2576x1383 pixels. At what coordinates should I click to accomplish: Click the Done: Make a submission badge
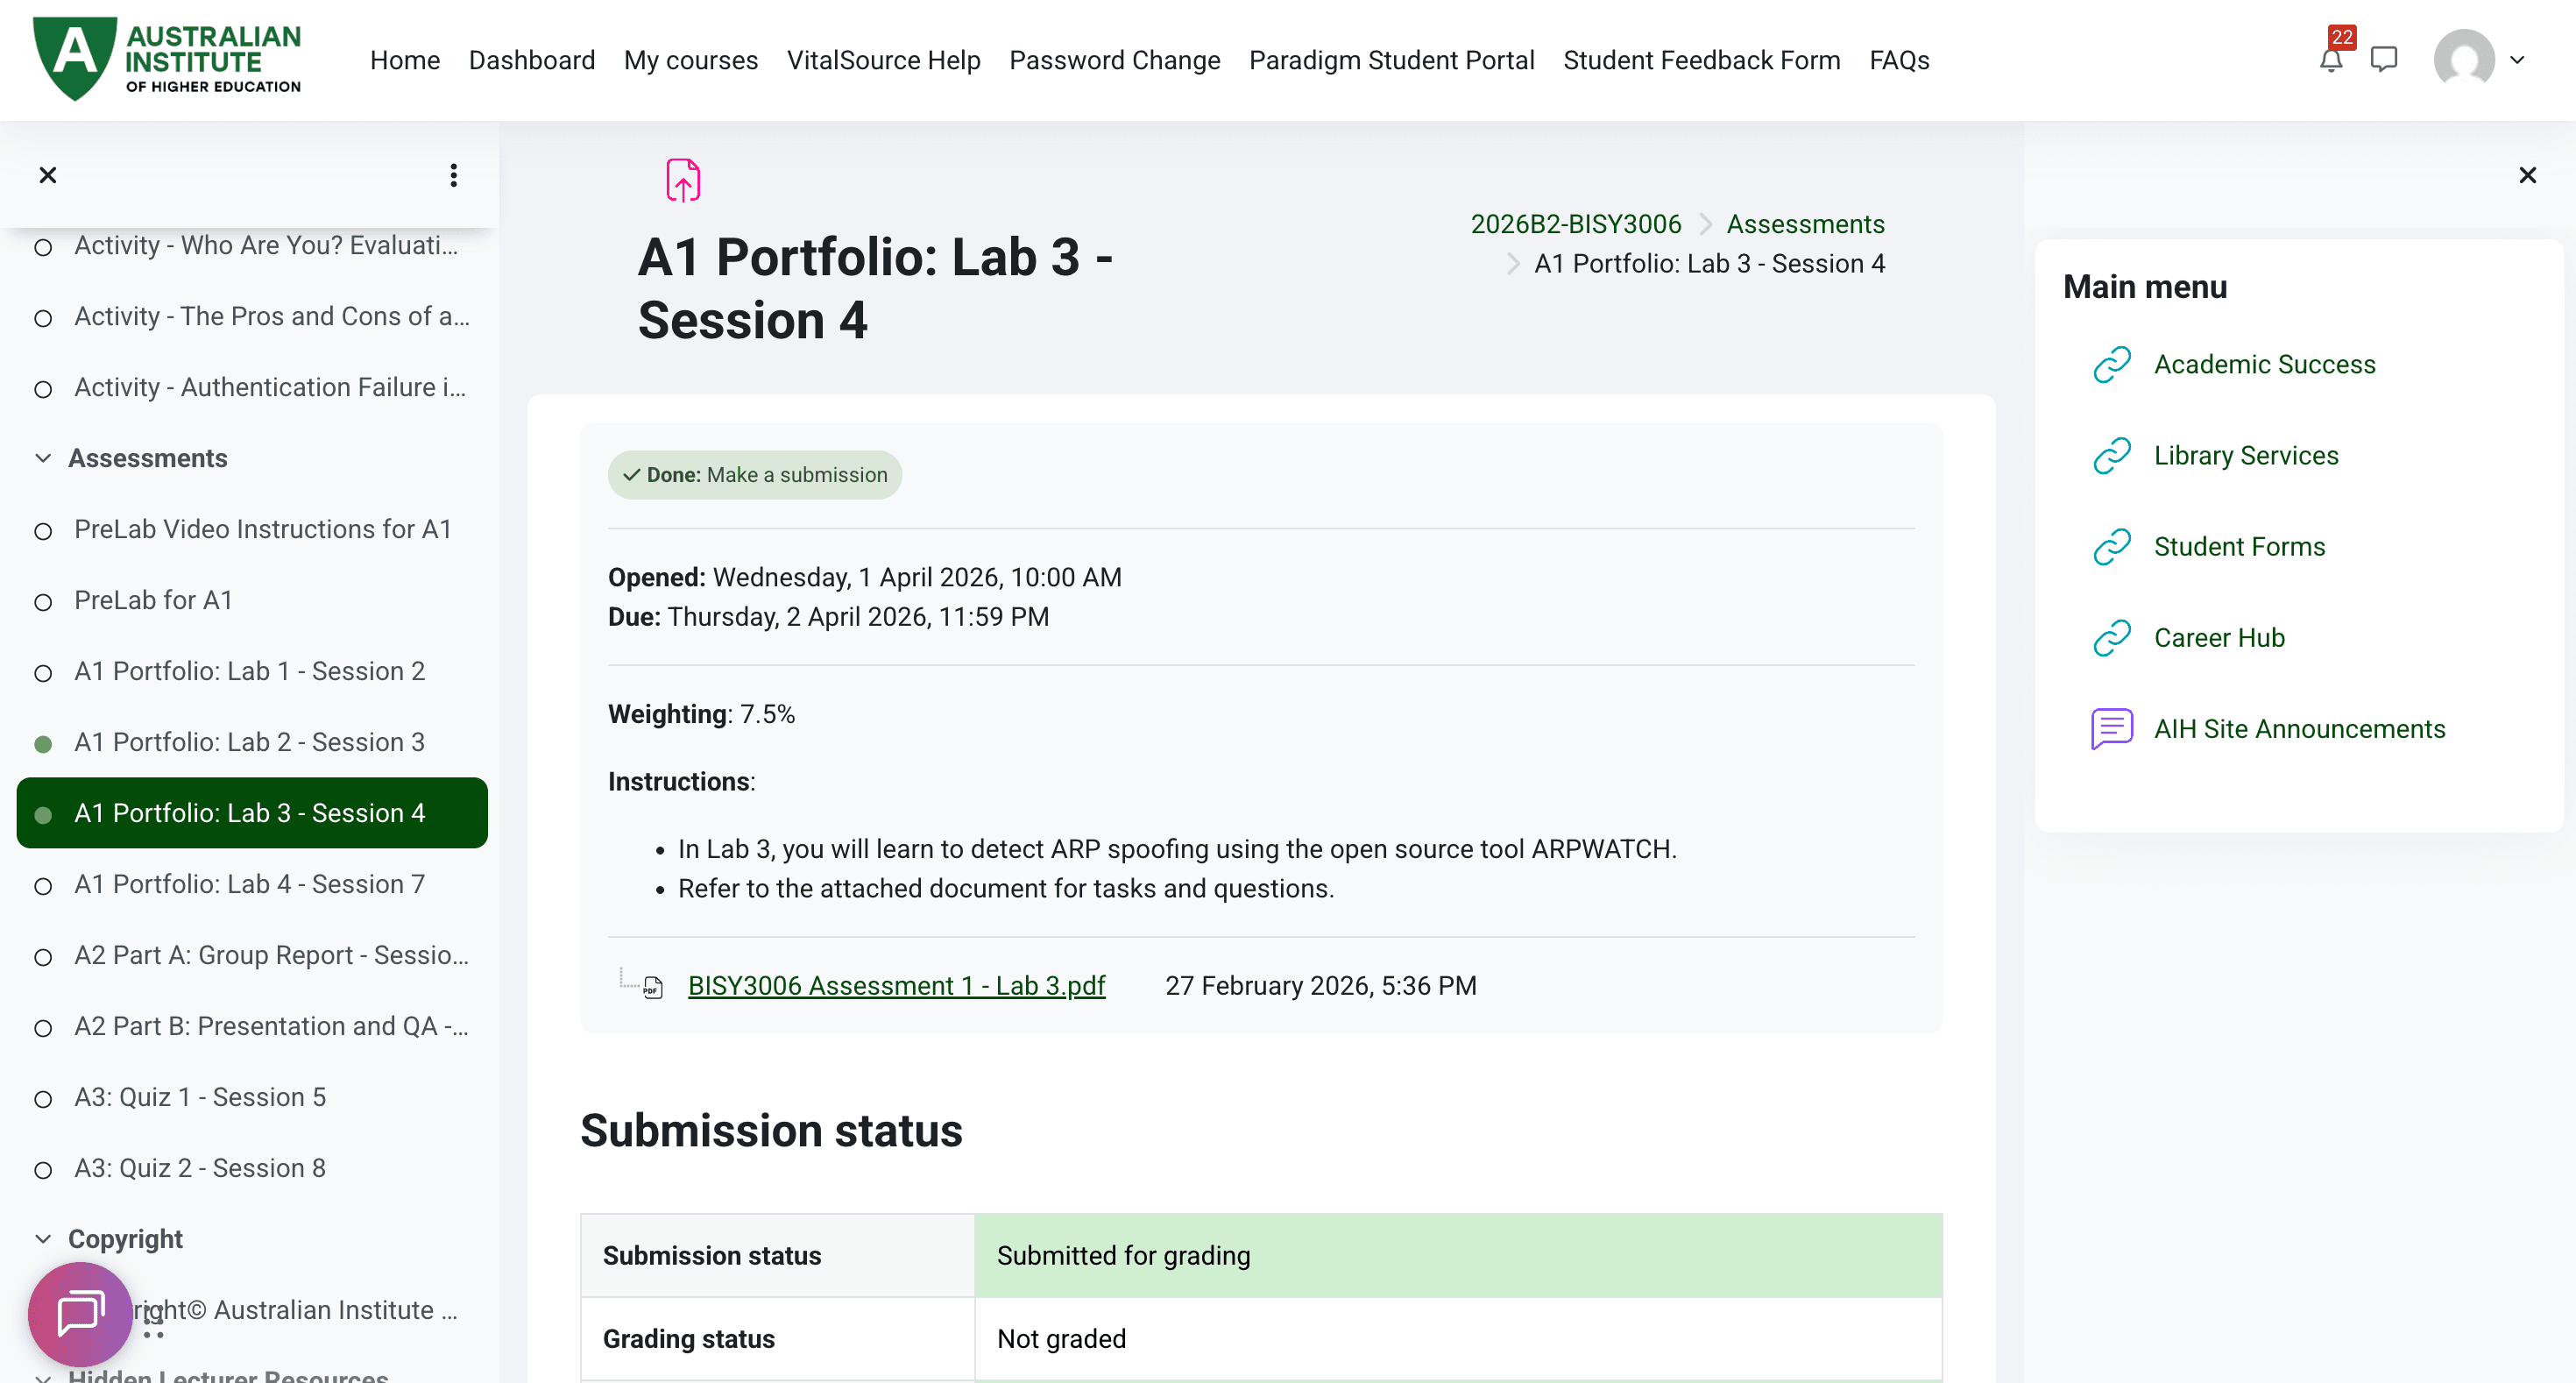(754, 475)
